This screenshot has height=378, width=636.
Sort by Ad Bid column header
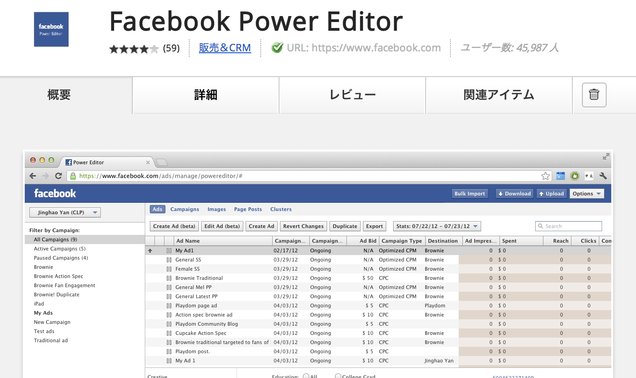(x=363, y=241)
